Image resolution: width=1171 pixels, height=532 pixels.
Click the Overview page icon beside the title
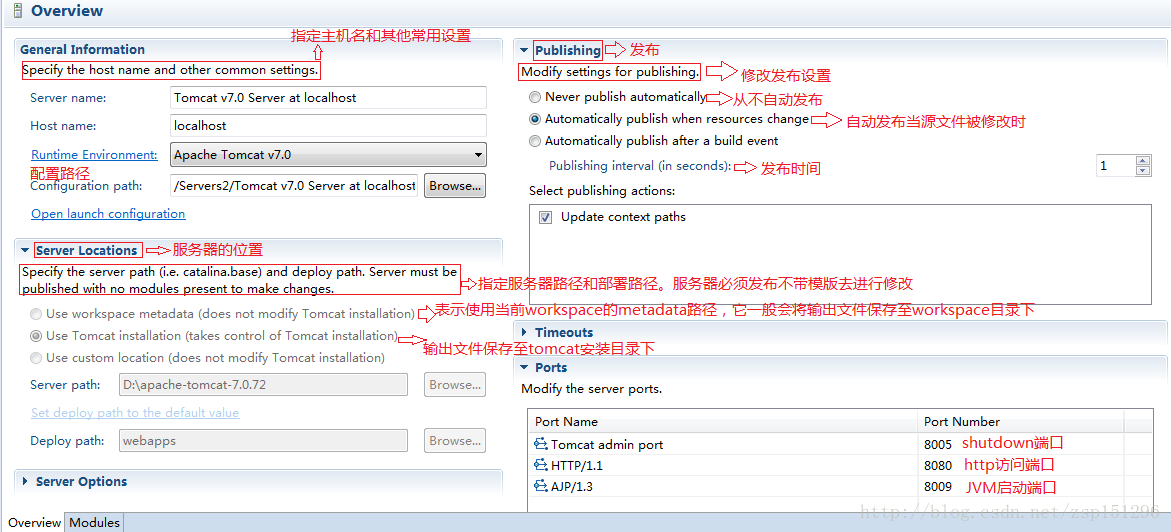[x=18, y=11]
